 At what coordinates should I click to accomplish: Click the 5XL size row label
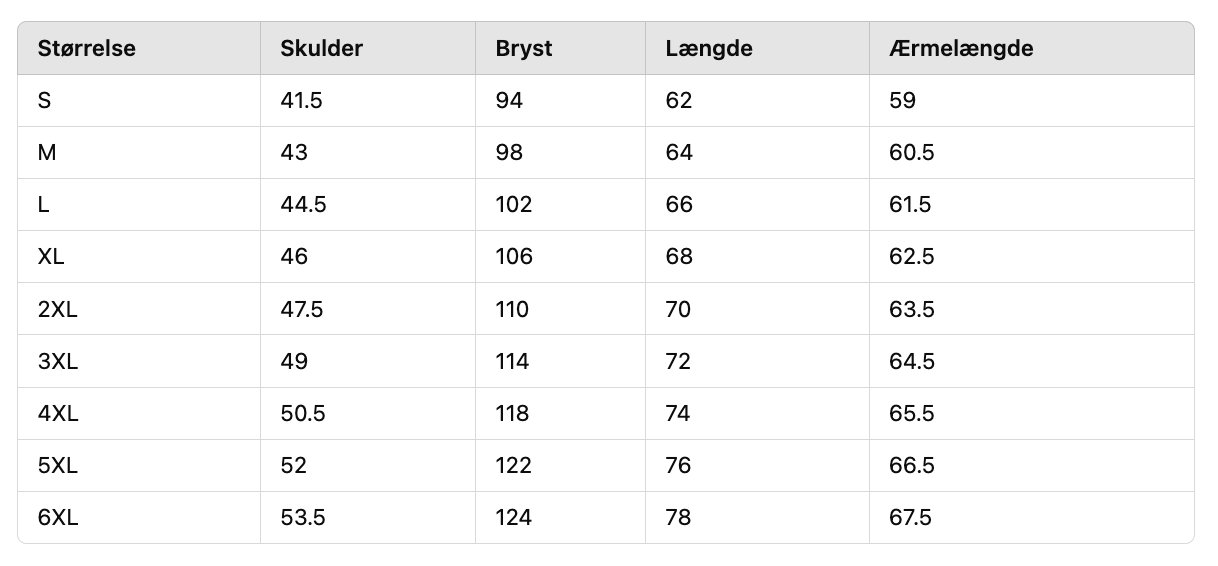point(57,466)
